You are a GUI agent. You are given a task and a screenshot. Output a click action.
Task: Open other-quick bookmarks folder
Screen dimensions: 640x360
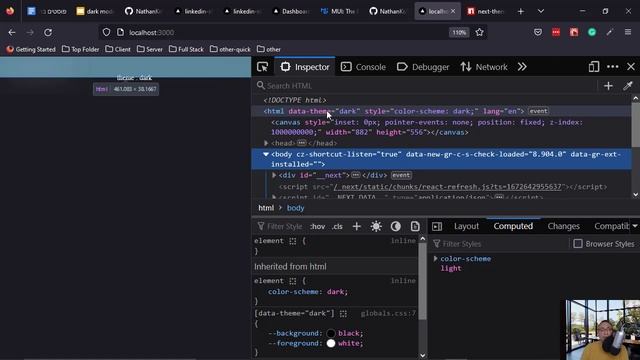tap(230, 49)
